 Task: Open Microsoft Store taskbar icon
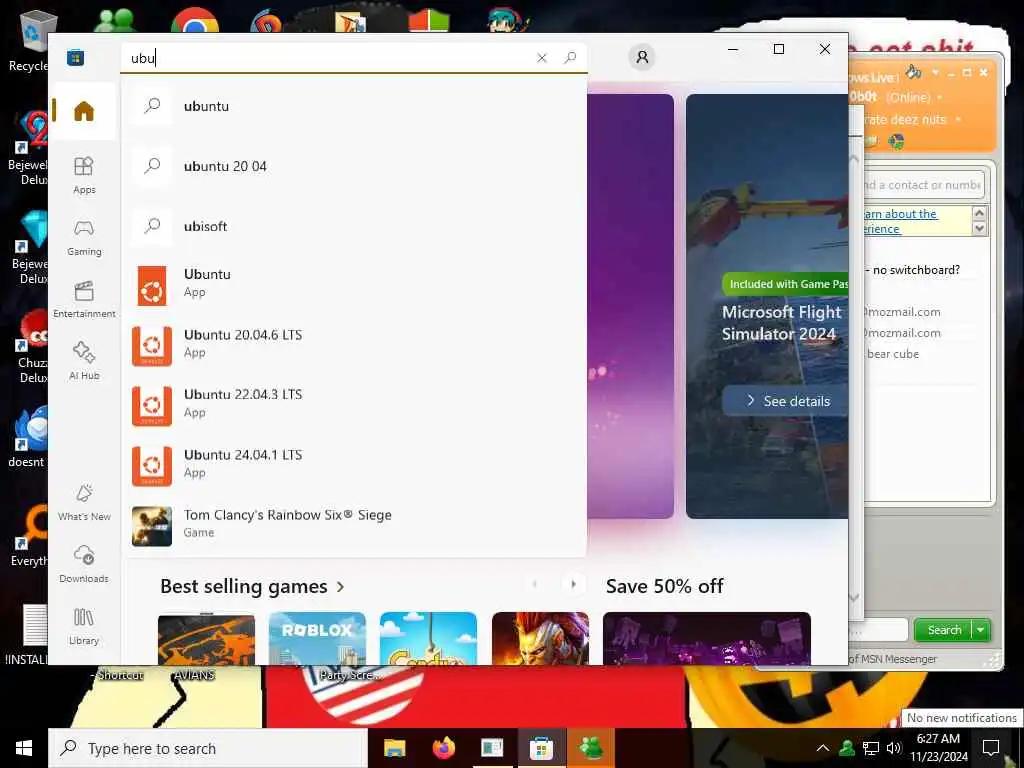tap(541, 748)
